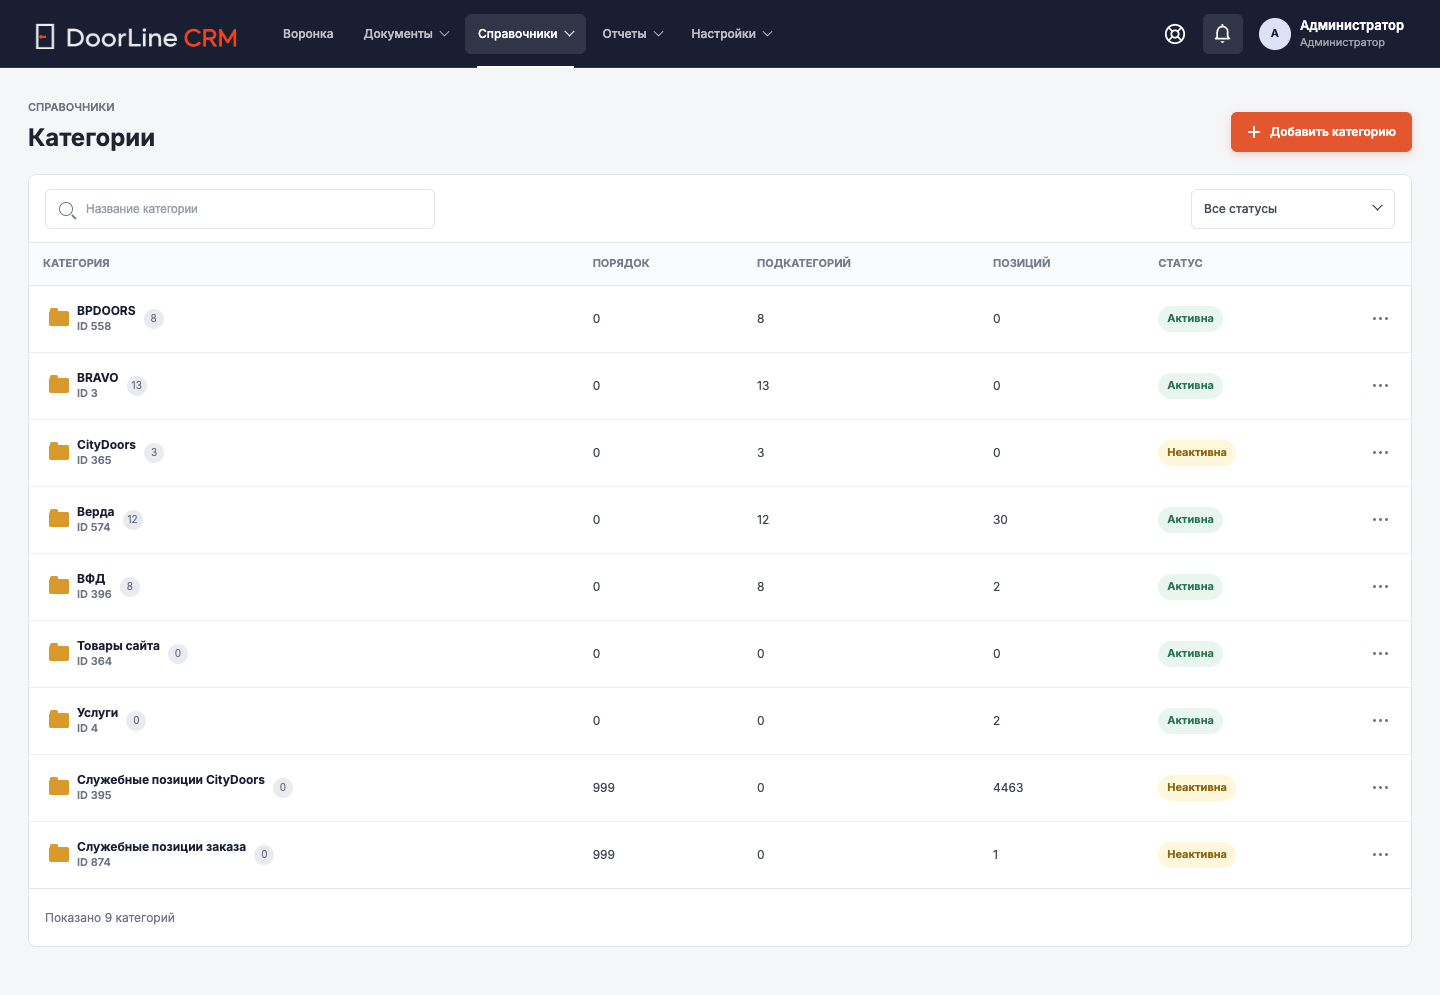Image resolution: width=1440 pixels, height=995 pixels.
Task: Click subcategory count badge 12 beside Верда
Action: 132,520
